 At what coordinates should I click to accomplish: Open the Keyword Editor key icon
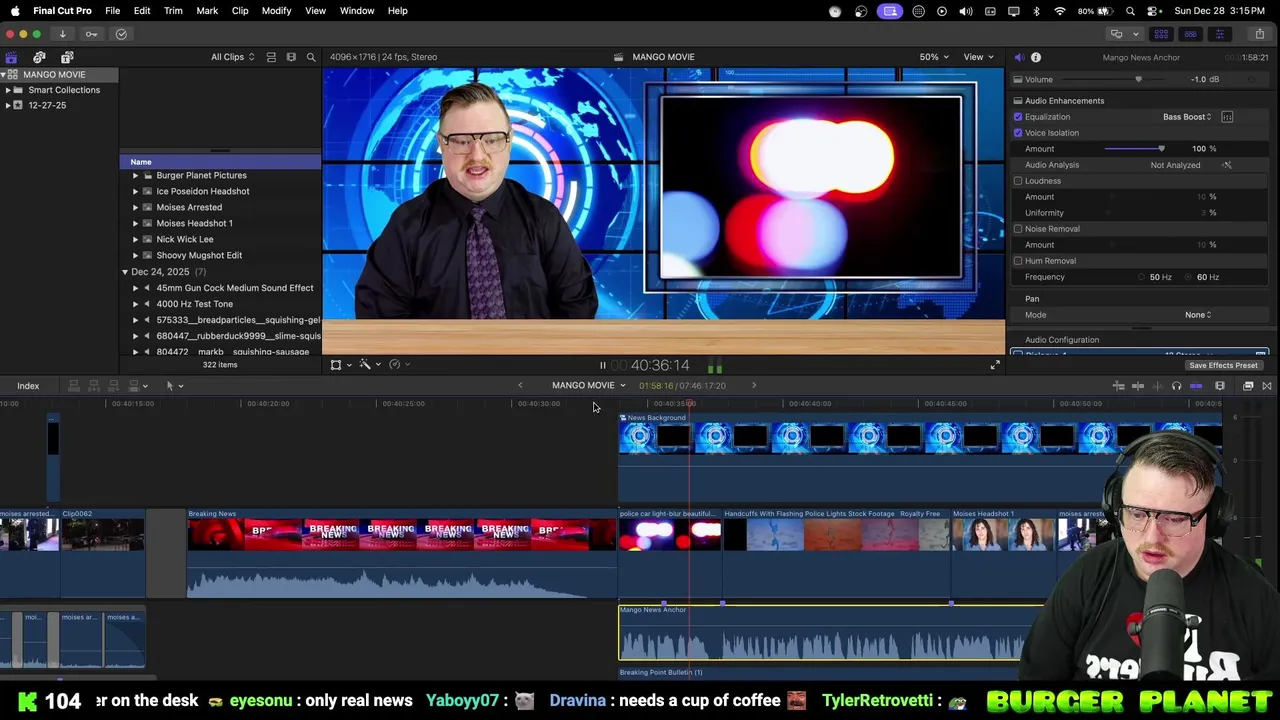(91, 34)
